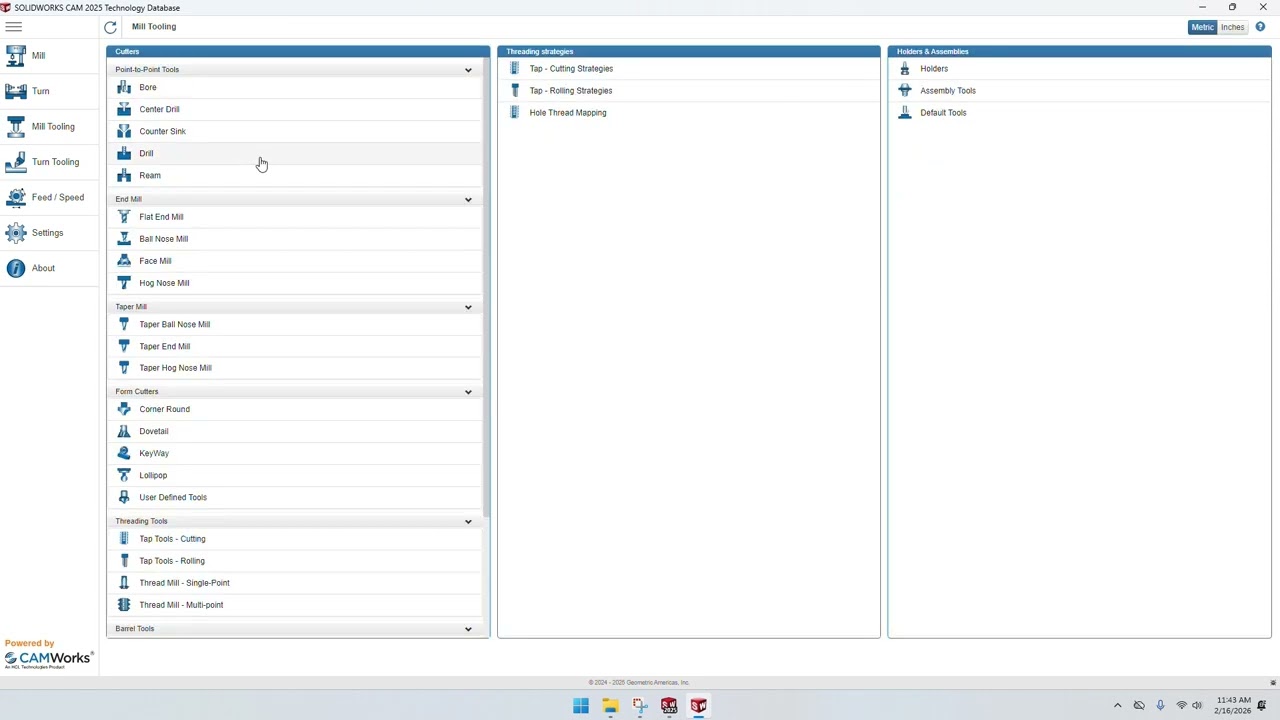Go to Turn Tooling section label
The width and height of the screenshot is (1280, 720).
(55, 162)
